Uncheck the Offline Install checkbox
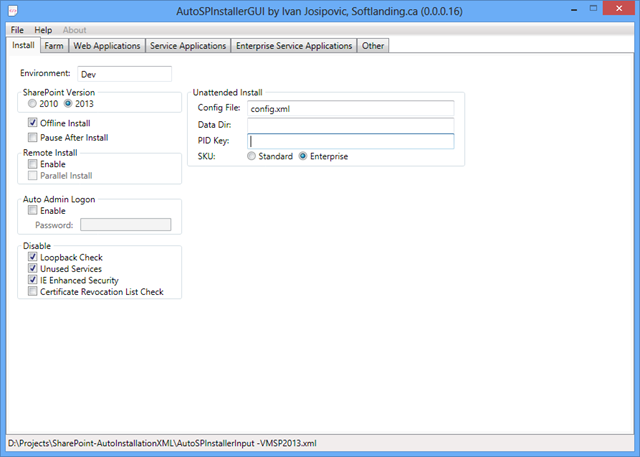Viewport: 640px width, 457px height. tap(32, 122)
